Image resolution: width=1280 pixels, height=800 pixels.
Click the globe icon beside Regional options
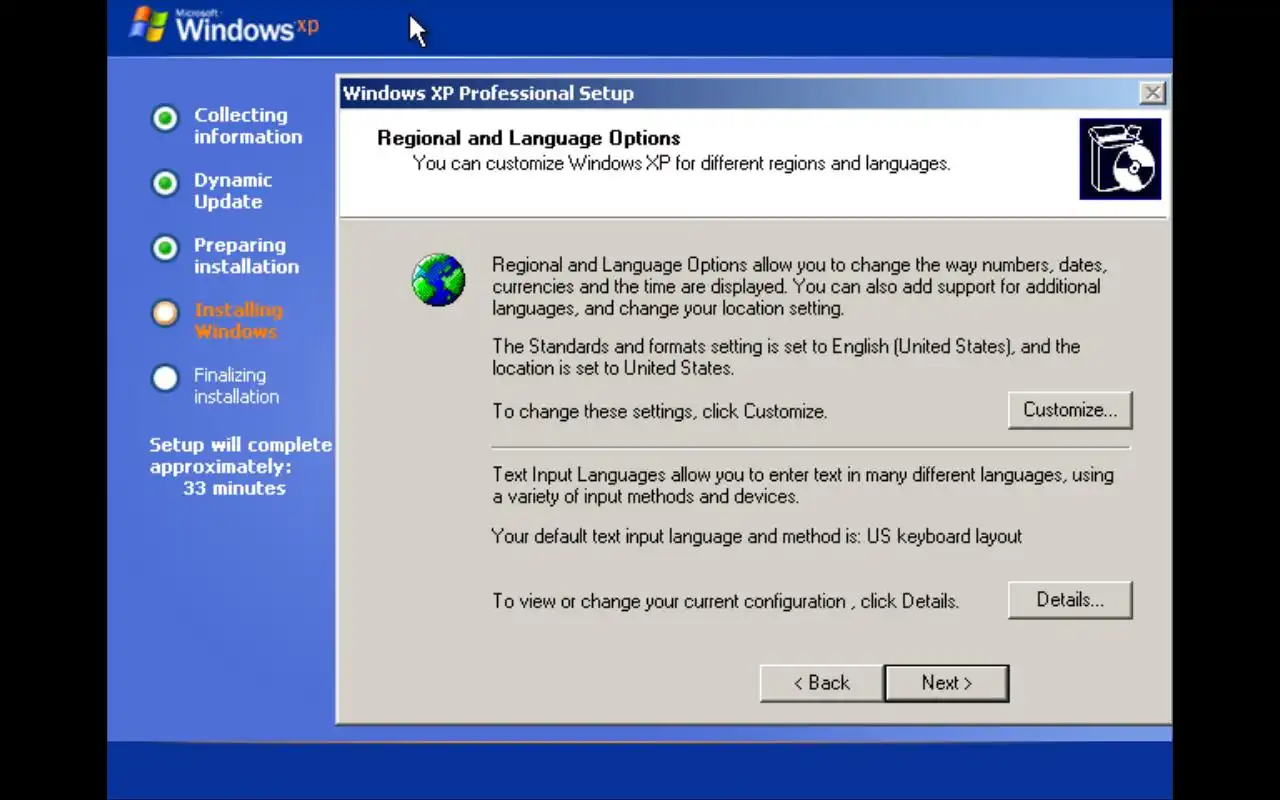(x=438, y=279)
